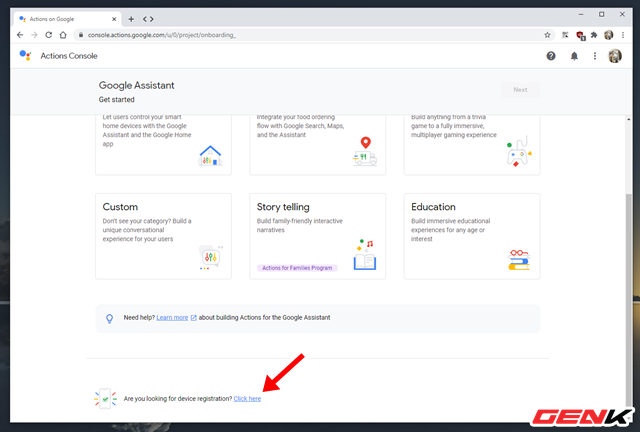
Task: Open the Chrome three-dot menu
Action: click(x=623, y=35)
